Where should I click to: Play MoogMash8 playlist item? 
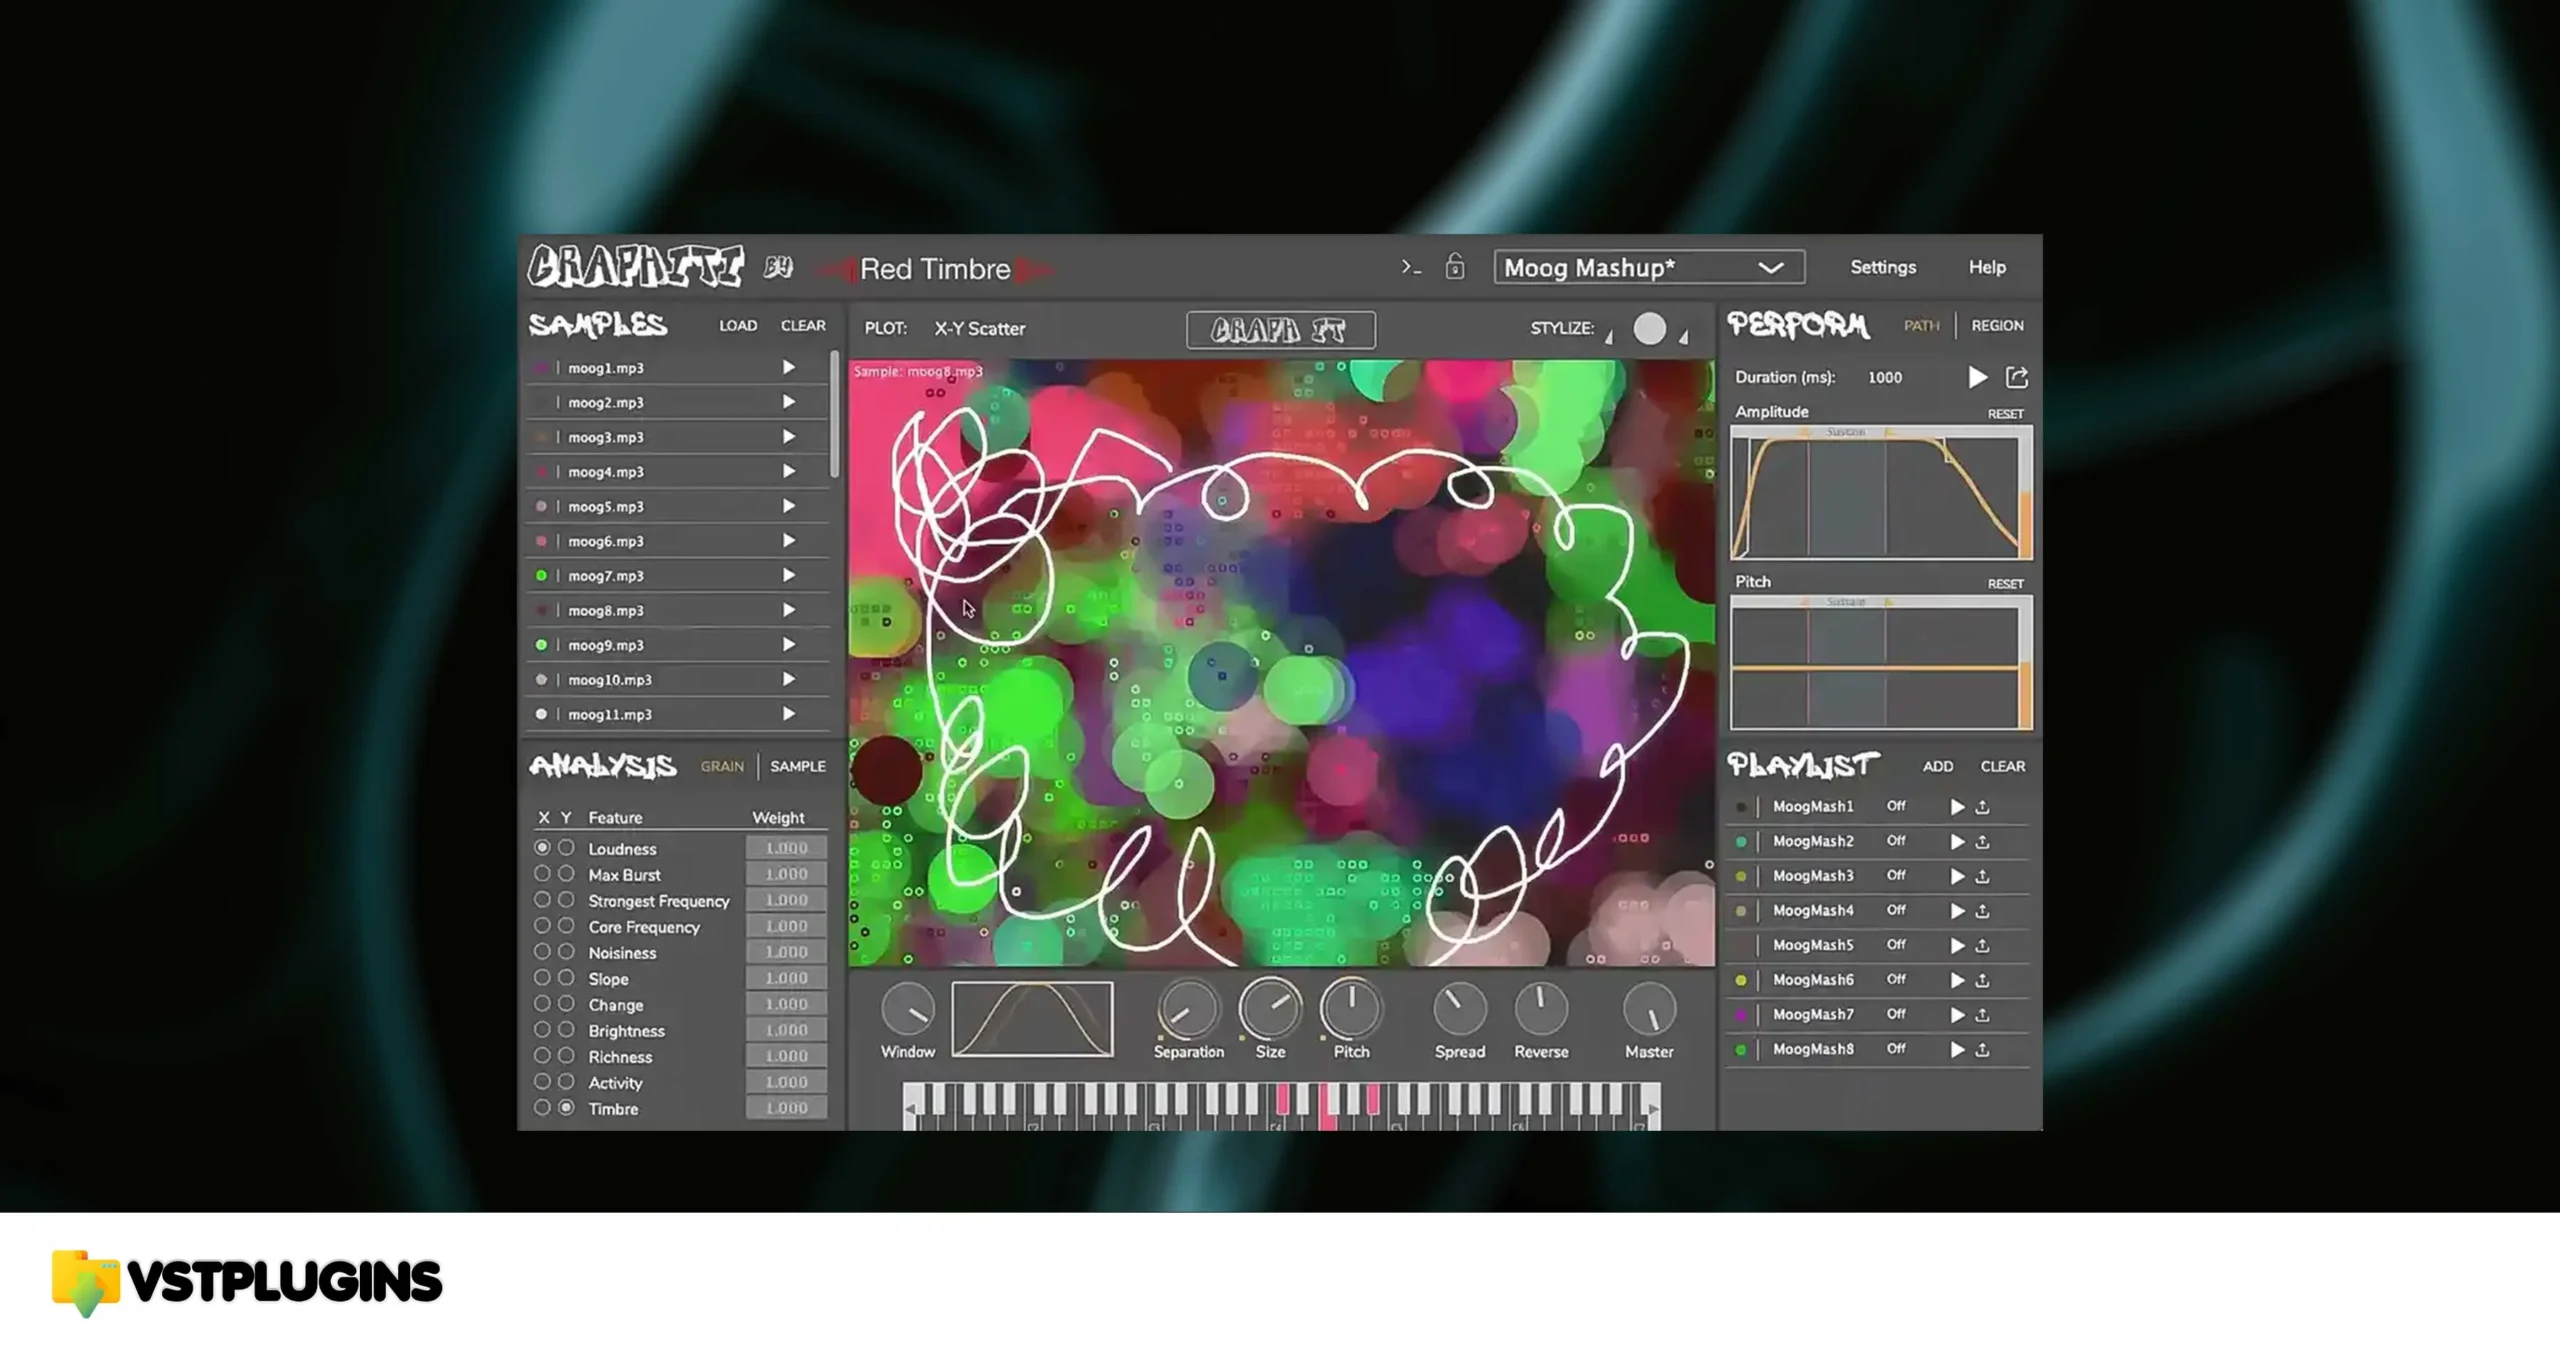click(1957, 1049)
